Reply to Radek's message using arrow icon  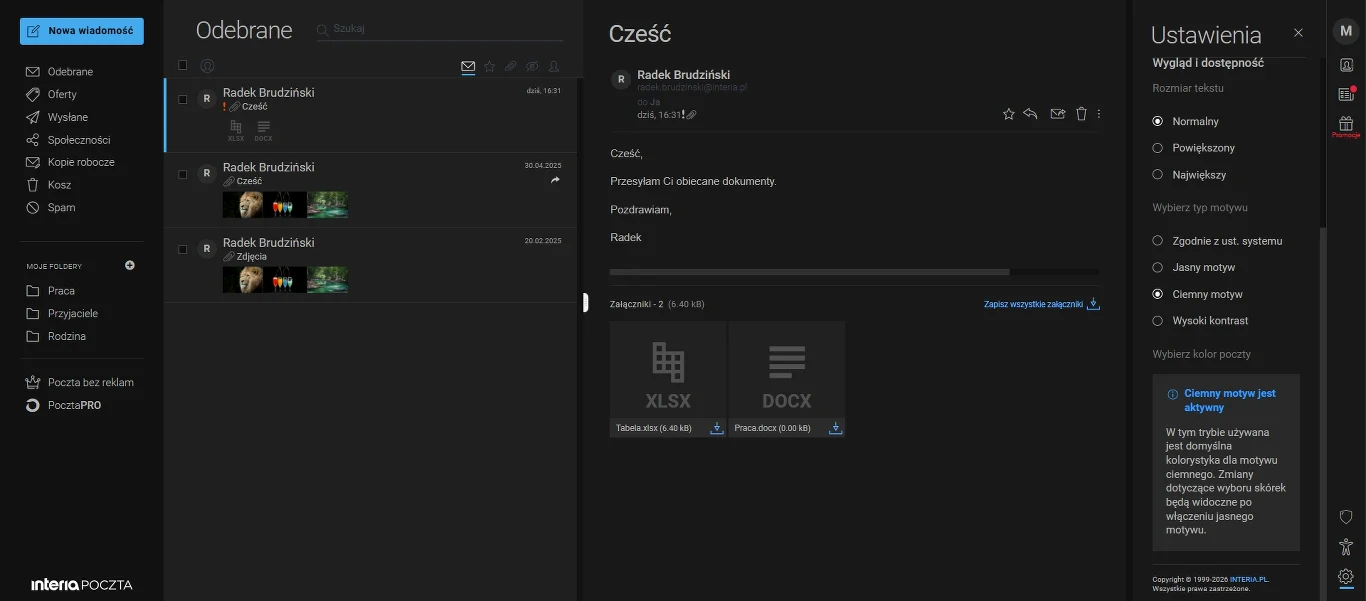1031,114
